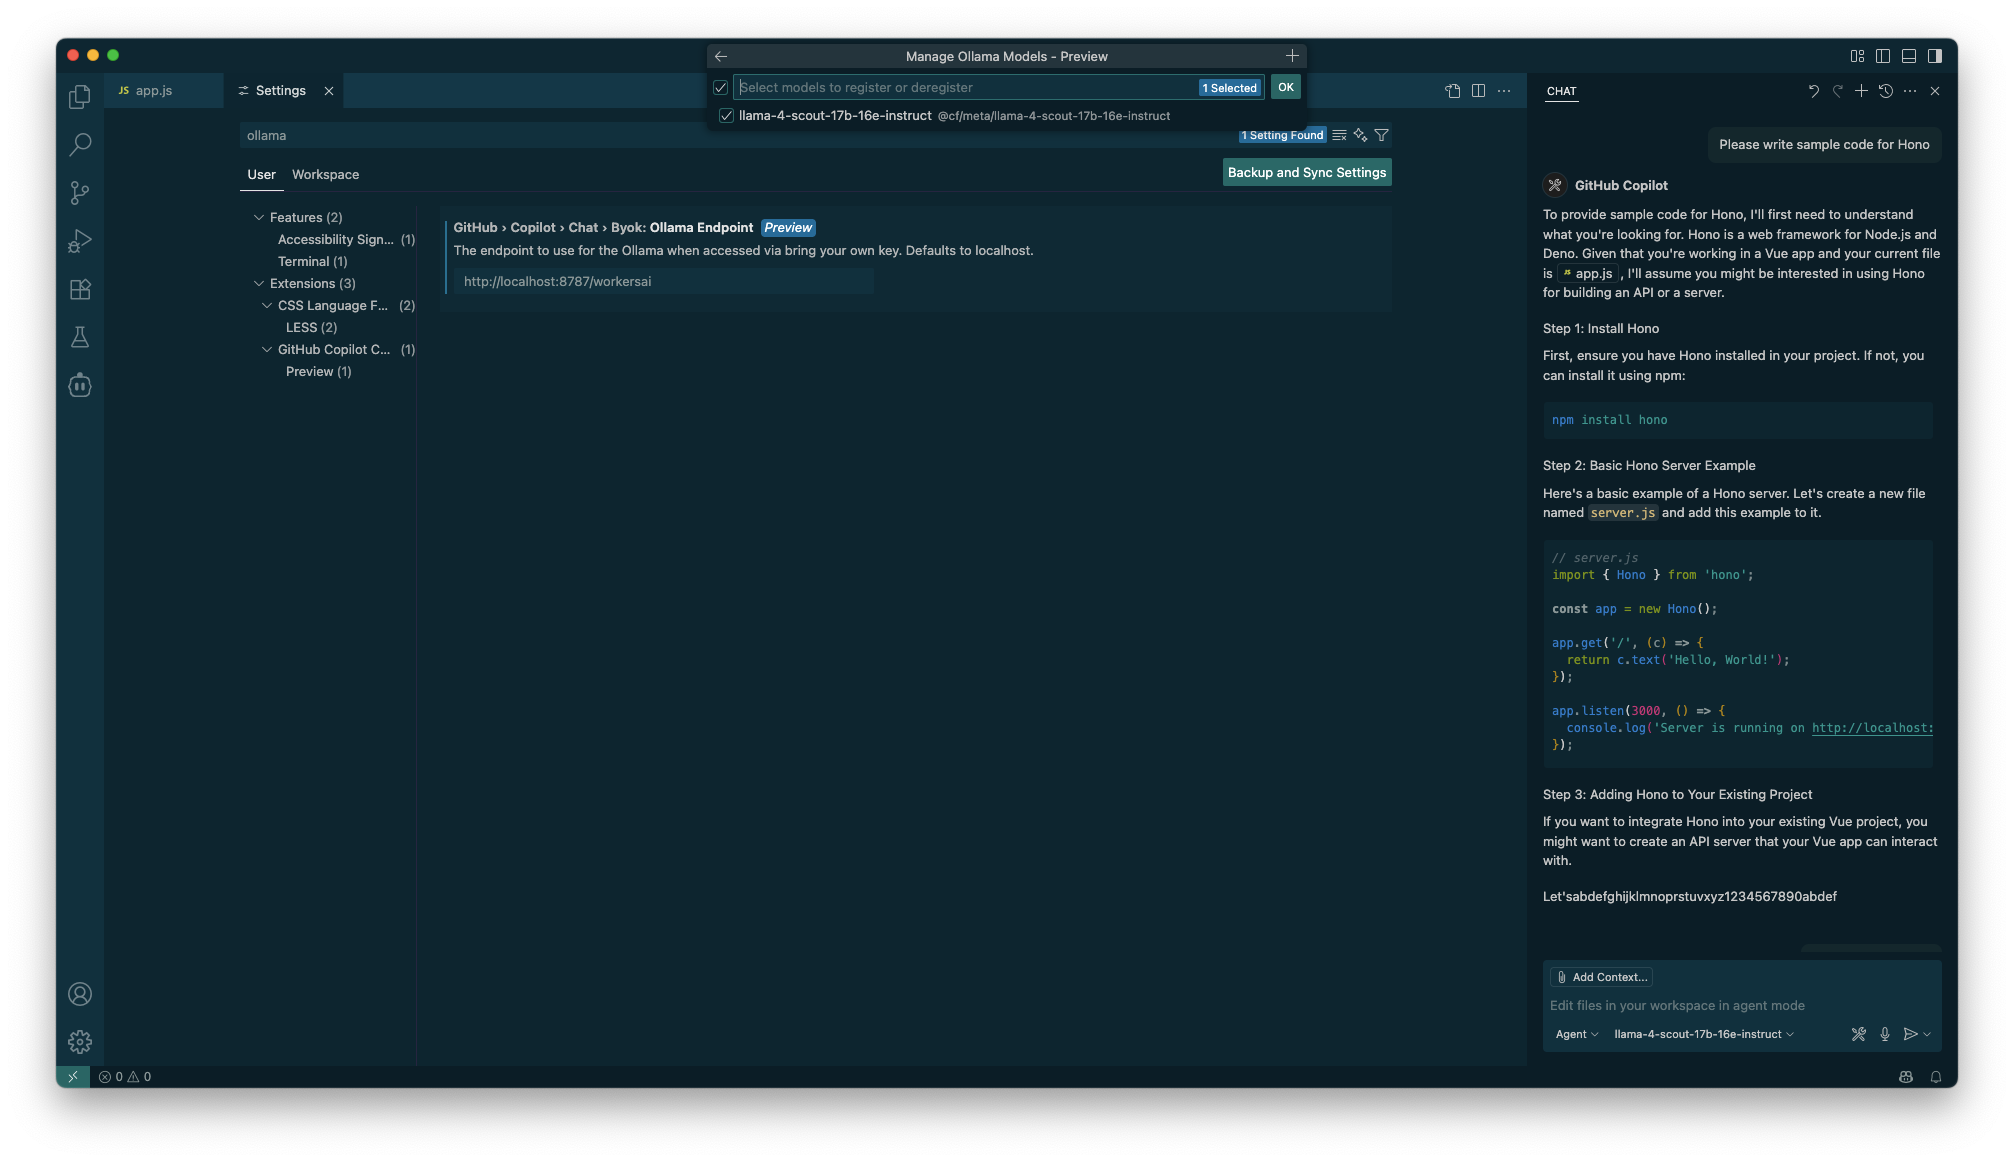2014x1162 pixels.
Task: Open the Agent mode dropdown
Action: click(1576, 1034)
